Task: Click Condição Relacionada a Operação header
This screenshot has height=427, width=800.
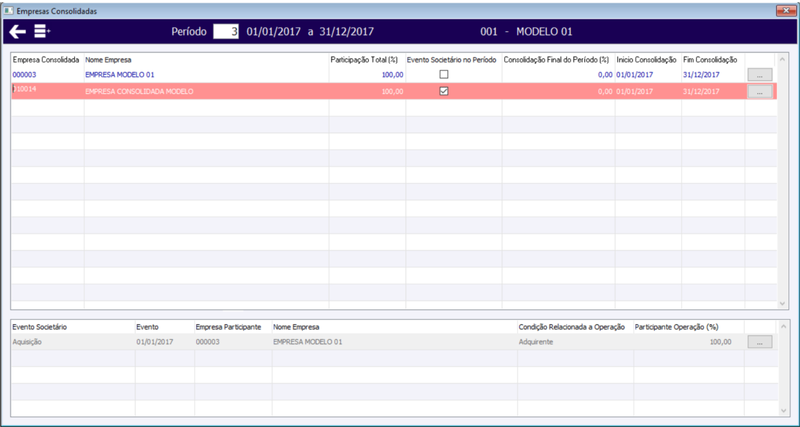Action: click(x=572, y=327)
